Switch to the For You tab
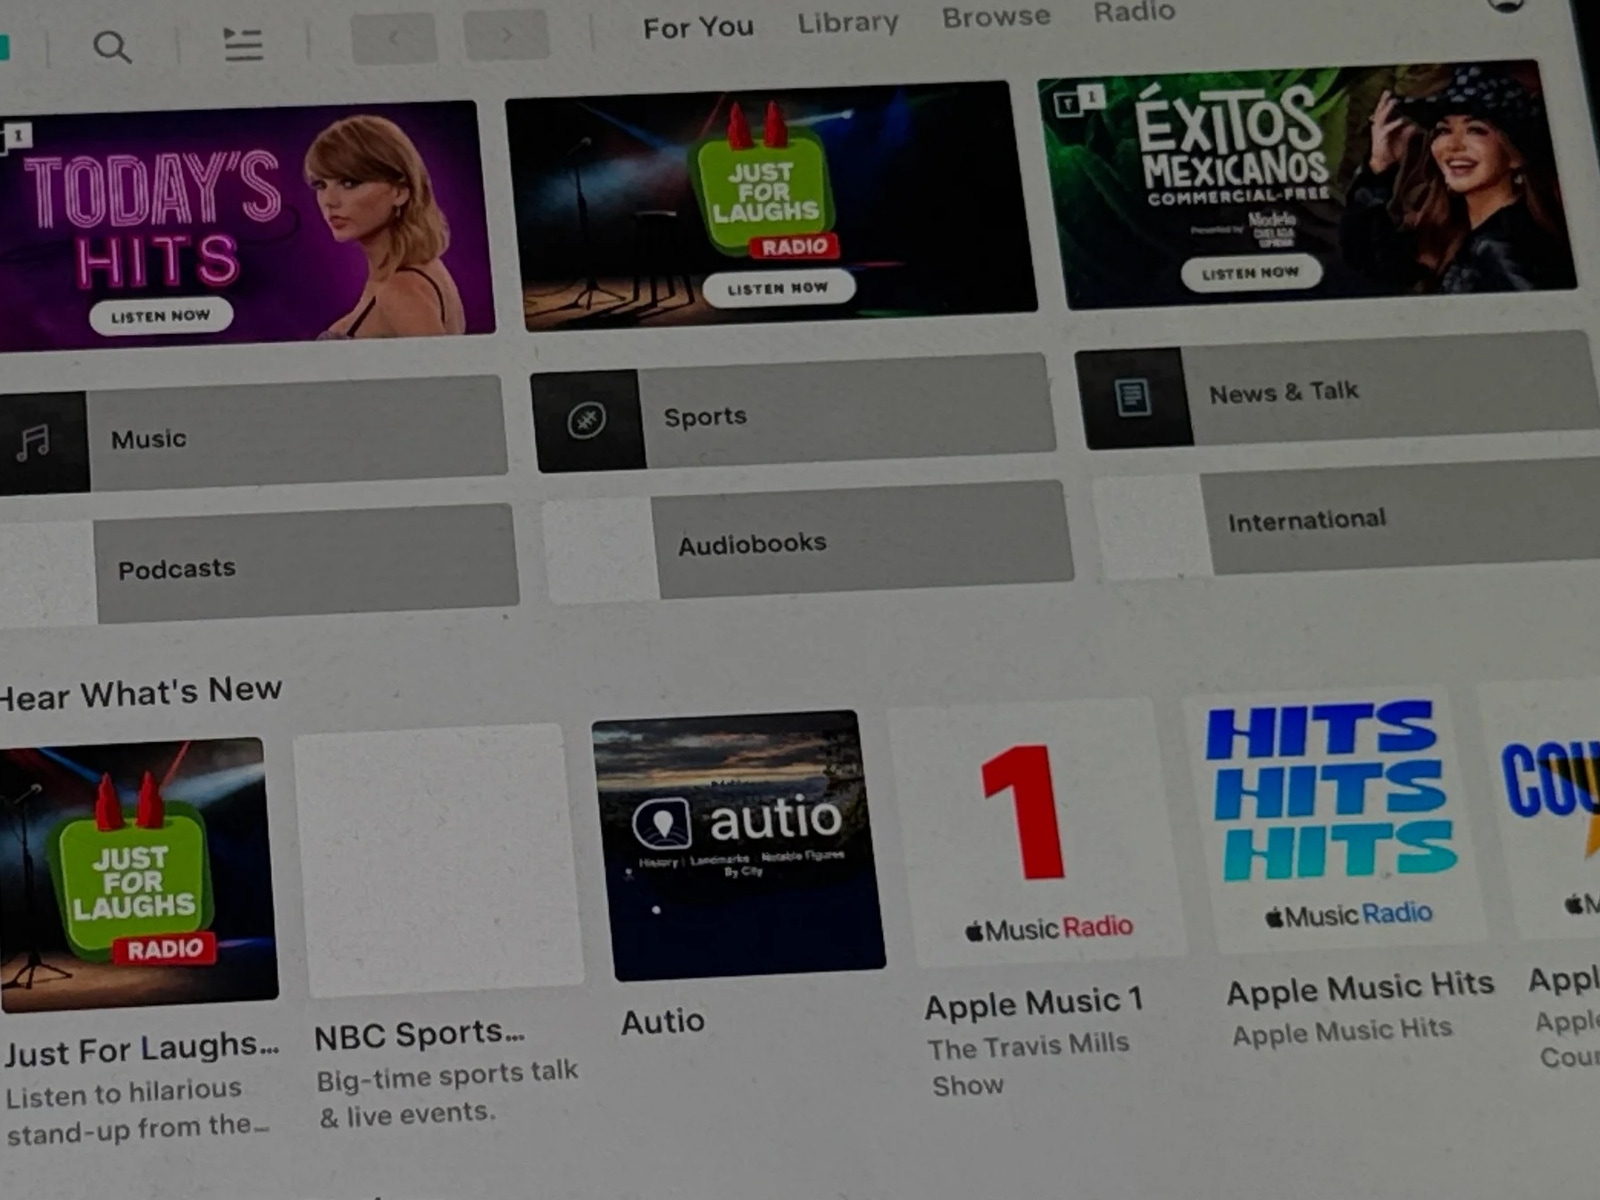 (698, 27)
